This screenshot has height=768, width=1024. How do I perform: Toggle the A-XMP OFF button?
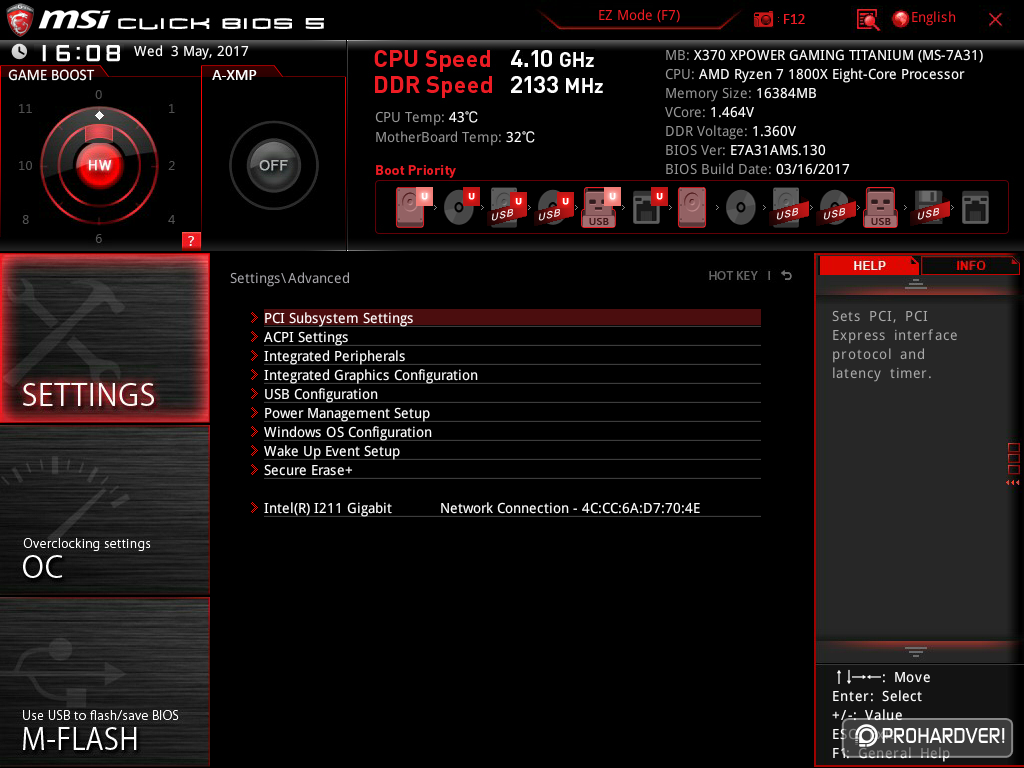[x=274, y=165]
